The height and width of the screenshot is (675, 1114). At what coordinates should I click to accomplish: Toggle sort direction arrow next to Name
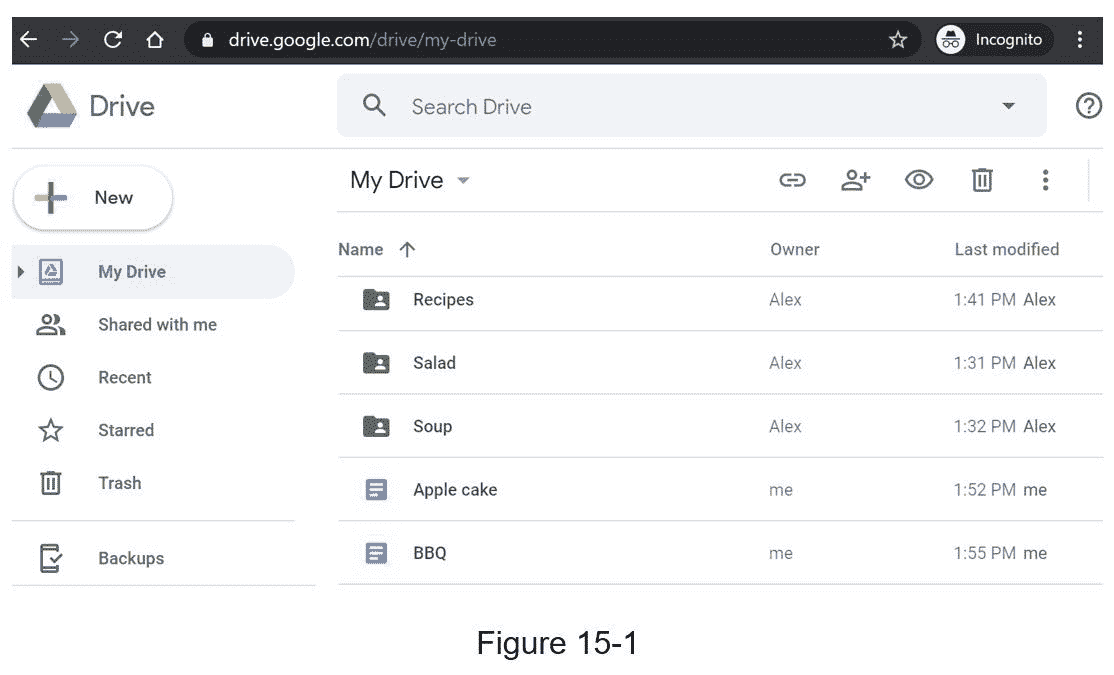tap(407, 250)
